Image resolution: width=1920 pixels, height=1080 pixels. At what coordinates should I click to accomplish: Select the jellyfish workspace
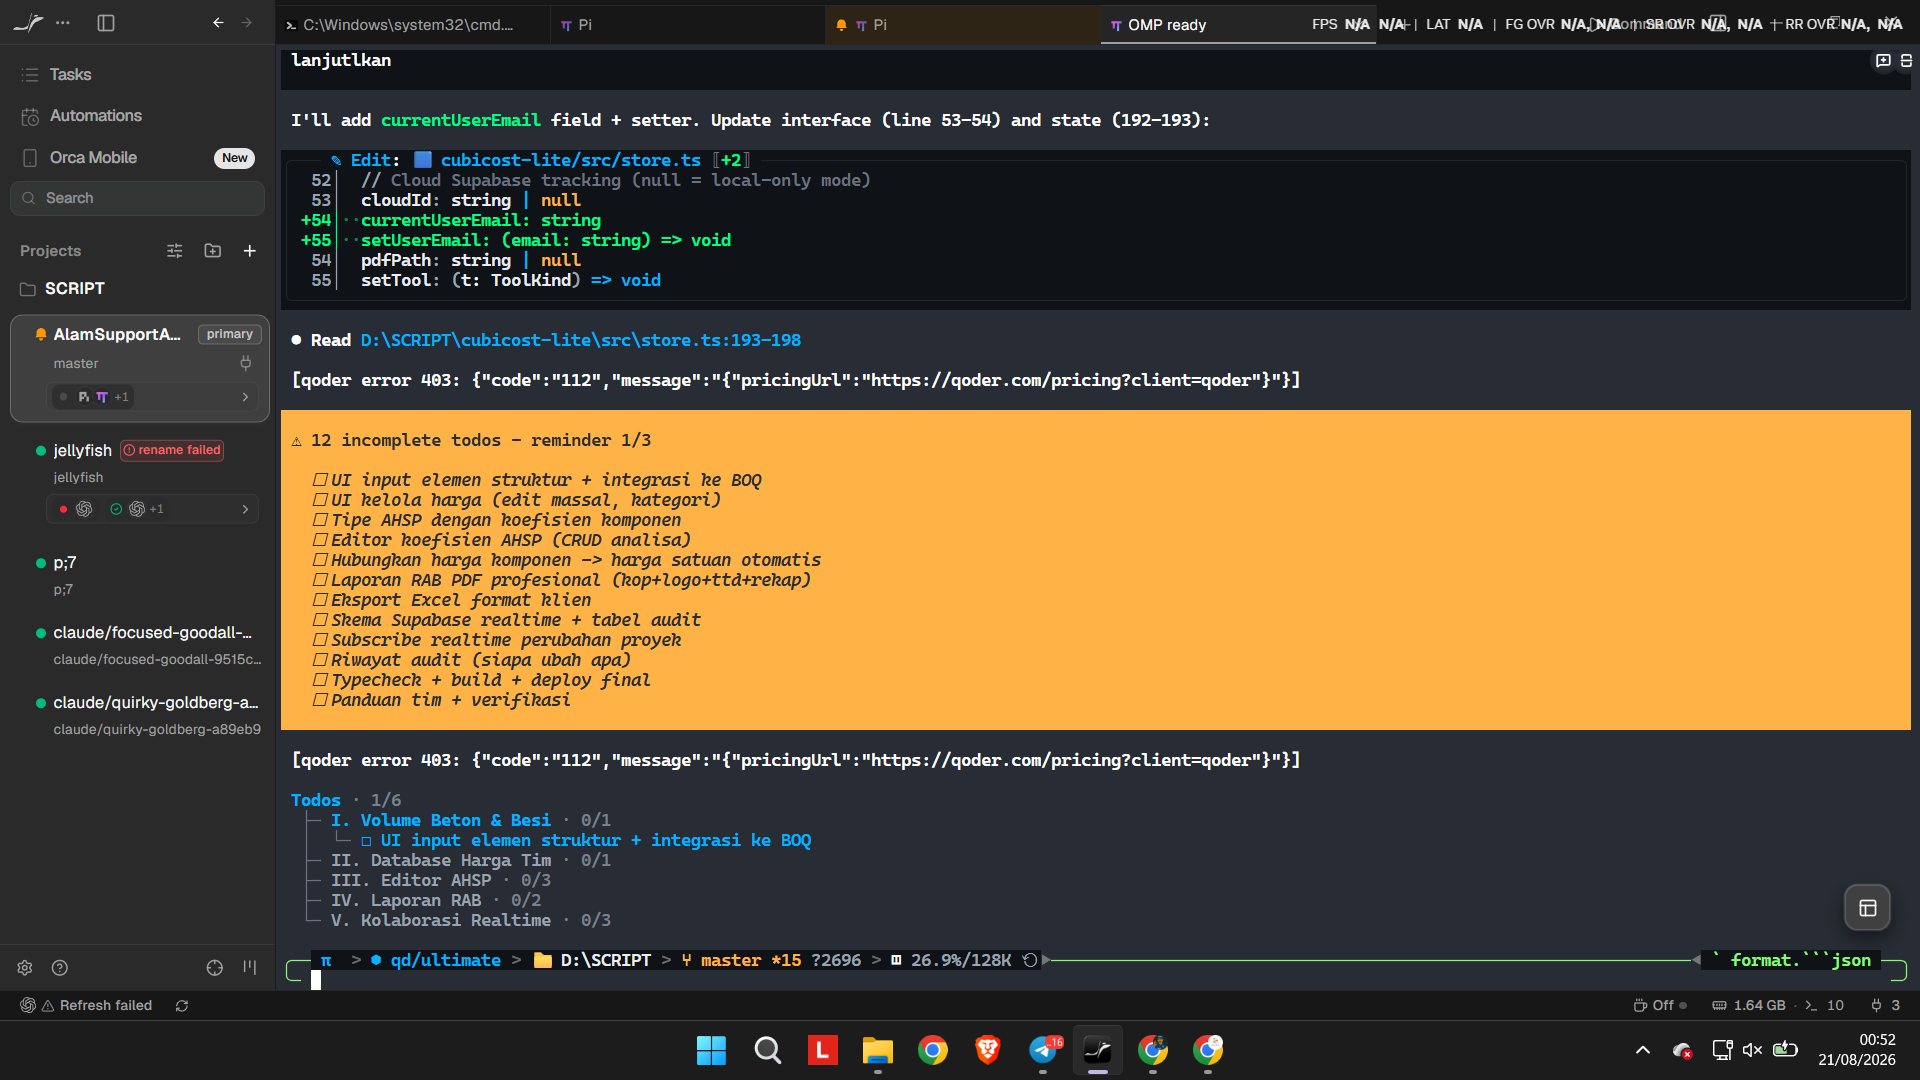[82, 451]
